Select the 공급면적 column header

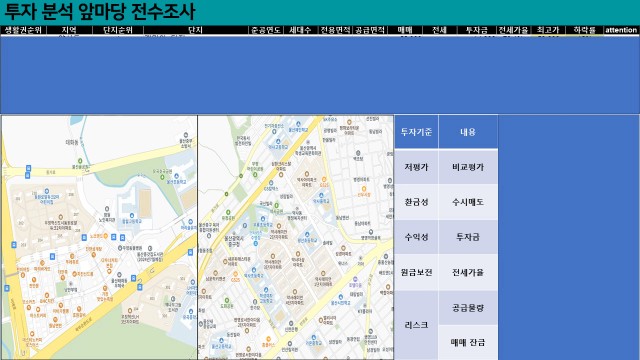(x=370, y=30)
